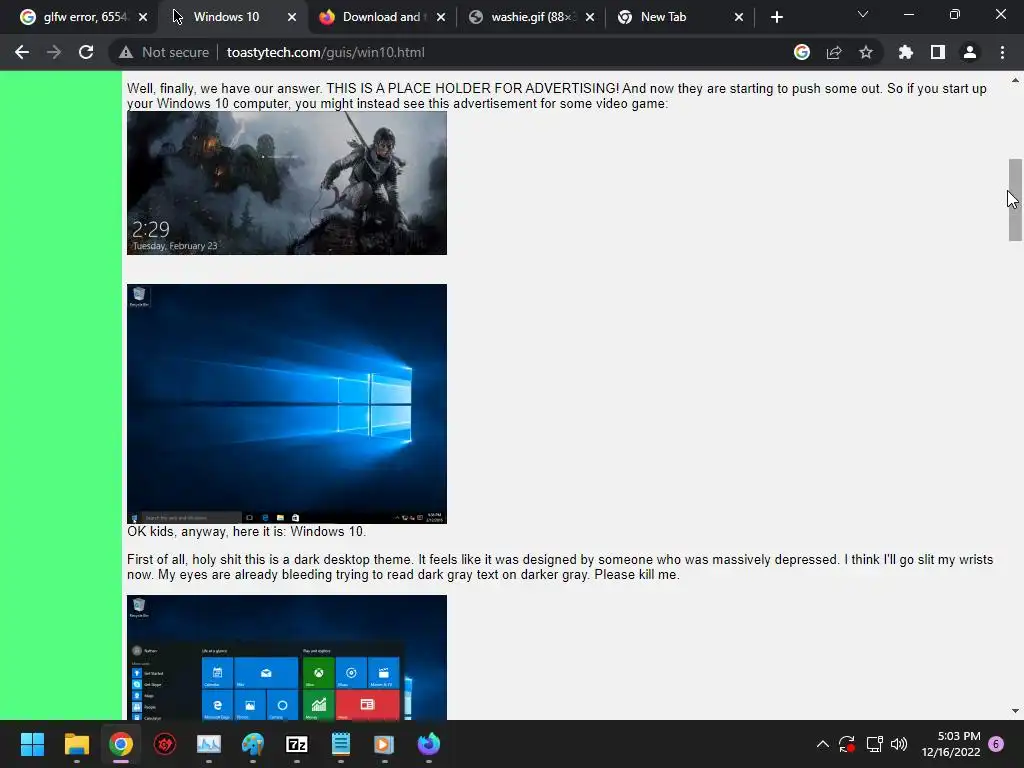Click the Google icon in address bar
Viewport: 1024px width, 768px height.
(x=802, y=52)
